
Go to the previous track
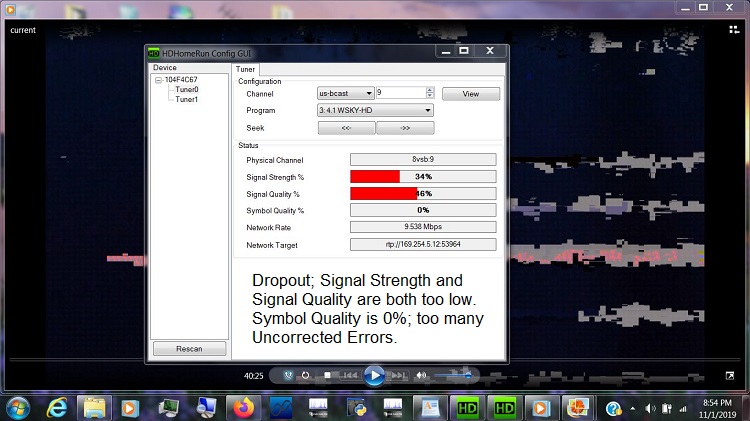click(x=349, y=376)
